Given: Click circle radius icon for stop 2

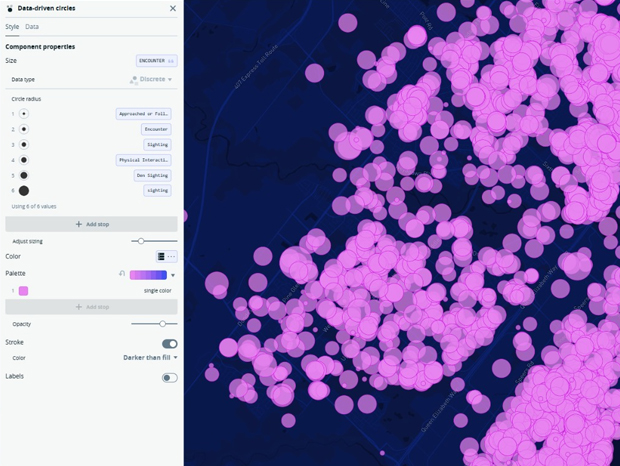Looking at the screenshot, I should (24, 129).
